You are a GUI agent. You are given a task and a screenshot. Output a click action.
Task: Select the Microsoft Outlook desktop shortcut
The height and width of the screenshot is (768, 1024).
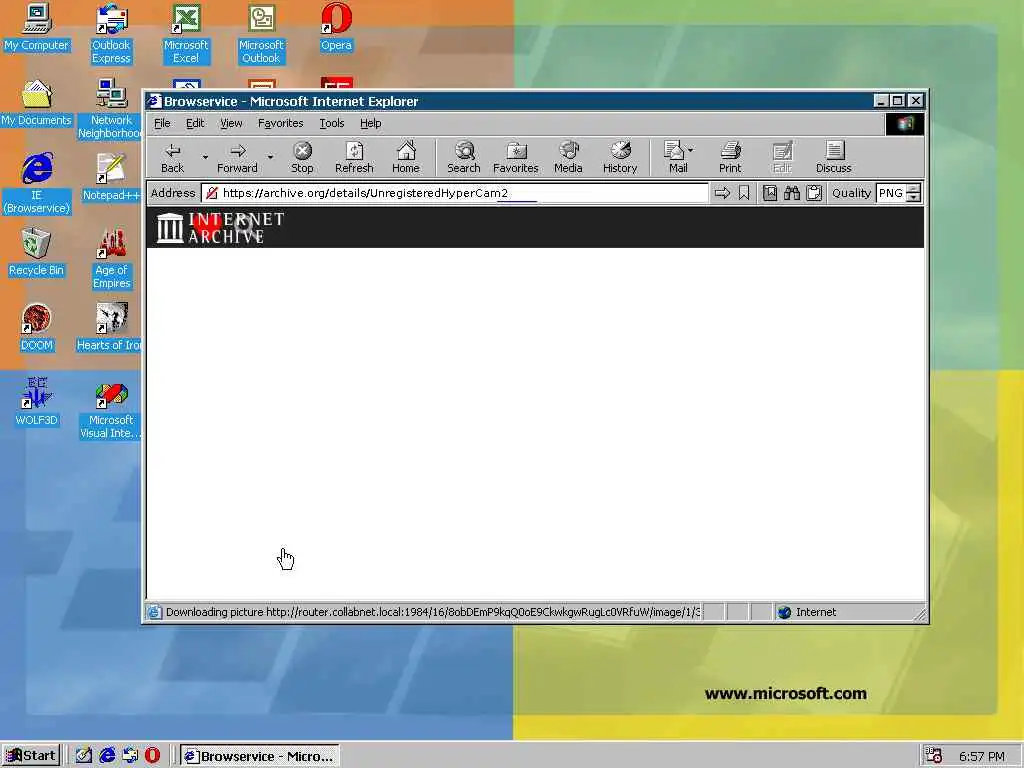tap(261, 34)
